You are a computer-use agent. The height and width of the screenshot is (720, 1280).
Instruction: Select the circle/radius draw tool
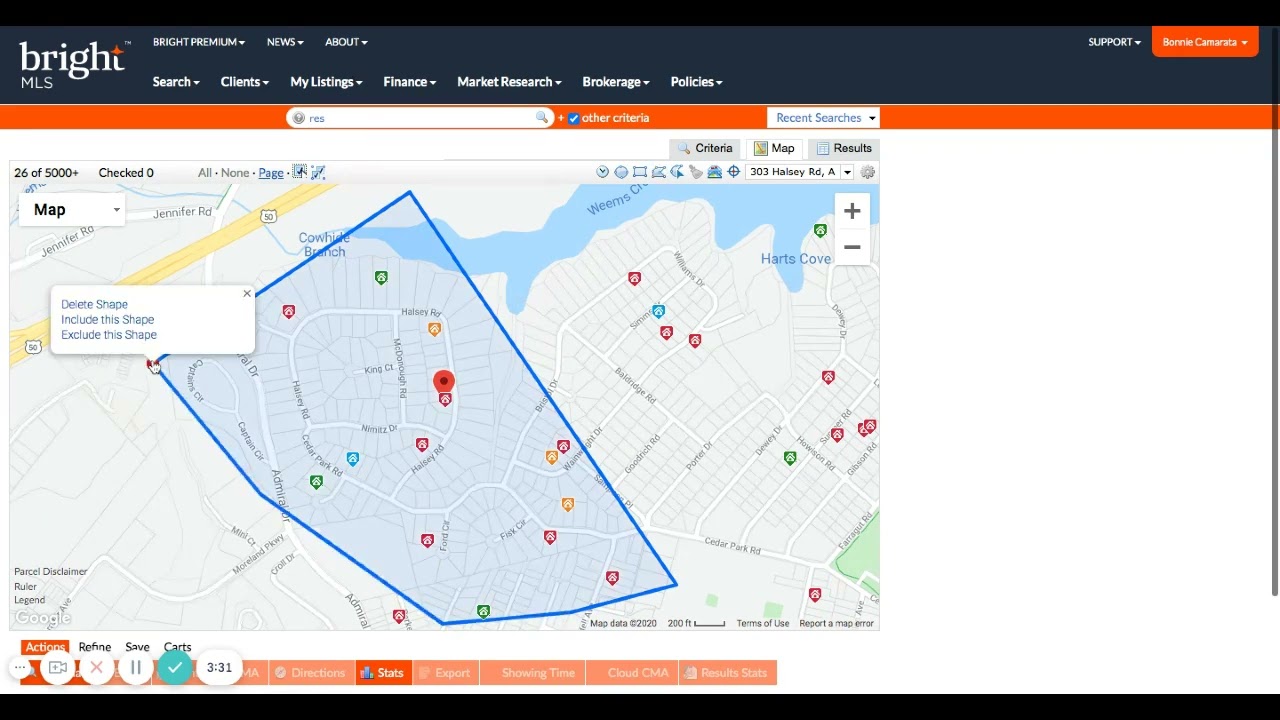pyautogui.click(x=621, y=172)
